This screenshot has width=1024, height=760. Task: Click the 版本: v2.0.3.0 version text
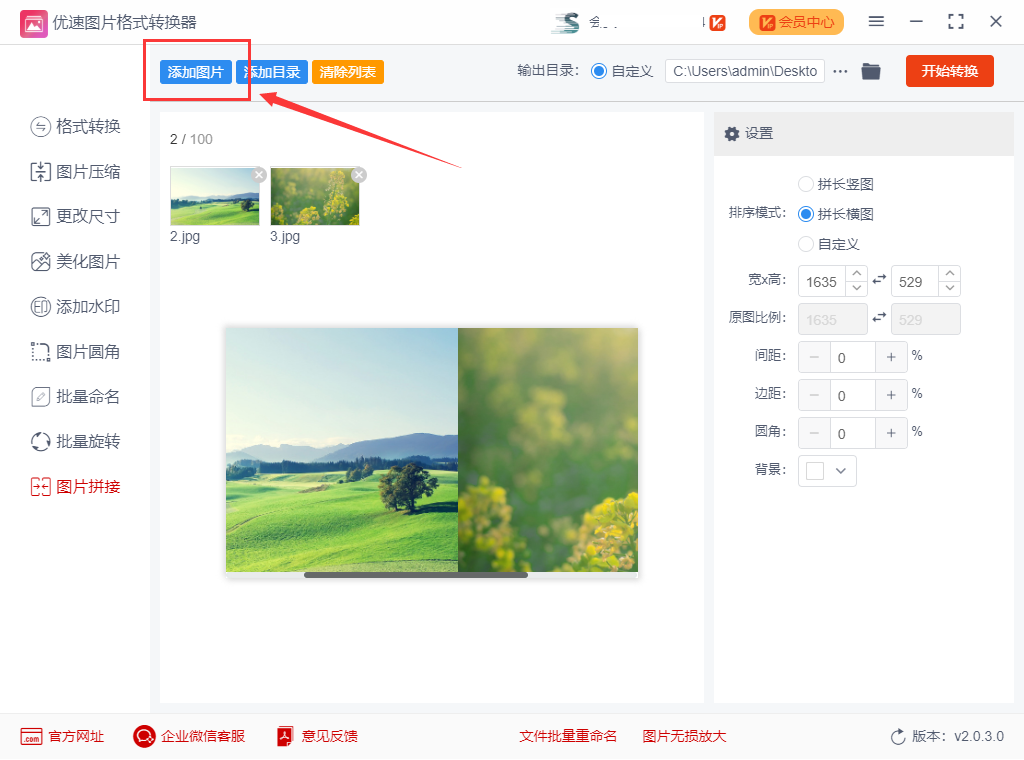pyautogui.click(x=958, y=736)
